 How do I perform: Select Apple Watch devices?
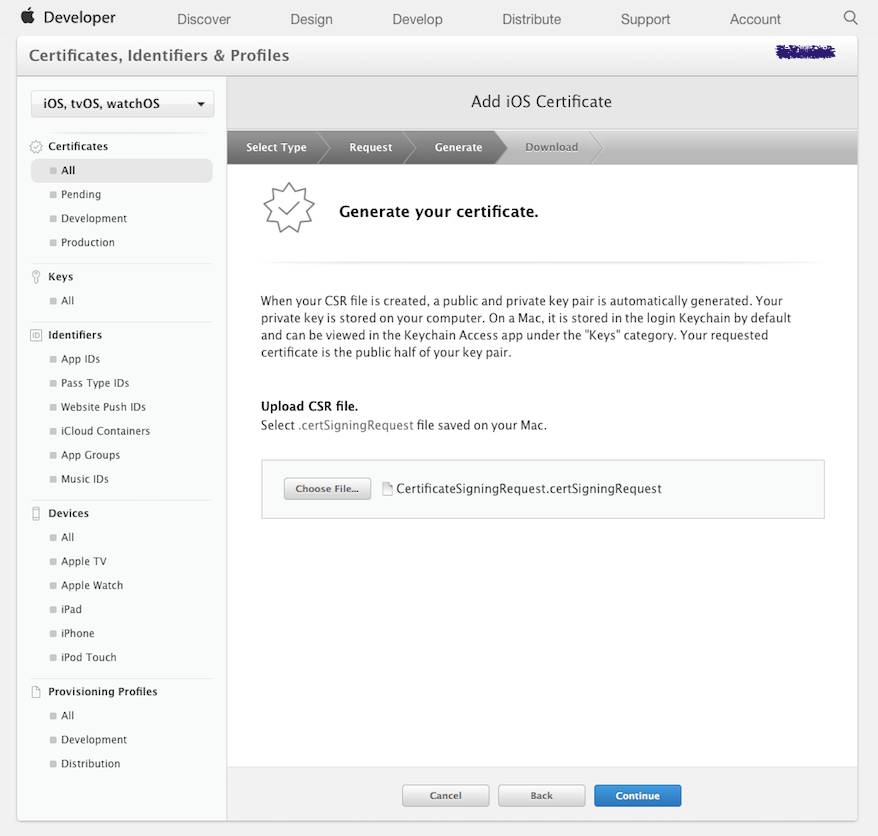pyautogui.click(x=92, y=586)
